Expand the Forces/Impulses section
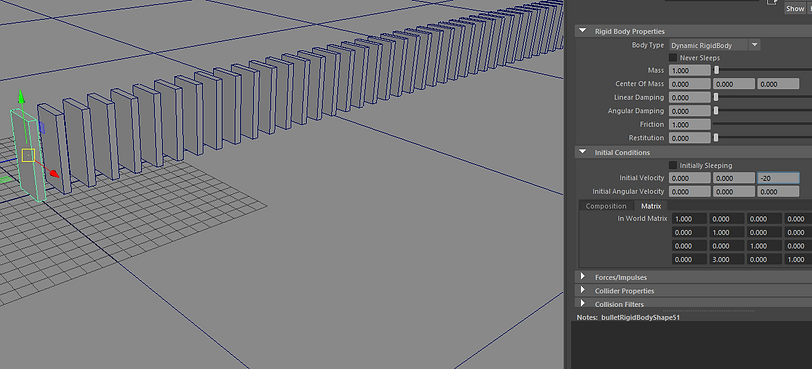The width and height of the screenshot is (812, 369). 583,277
